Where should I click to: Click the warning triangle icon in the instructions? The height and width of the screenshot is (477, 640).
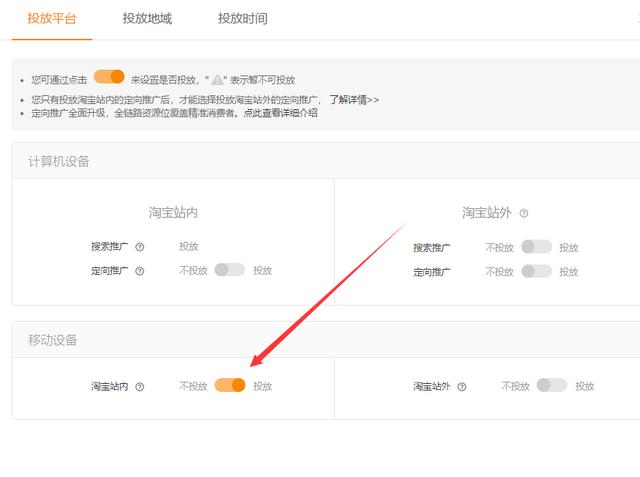pos(218,80)
